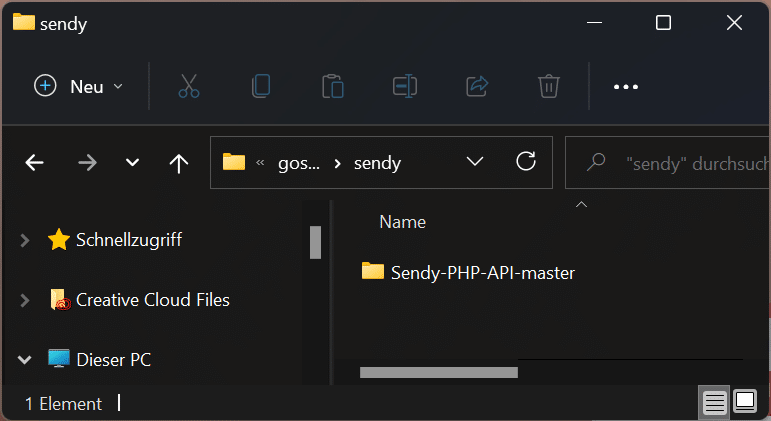This screenshot has height=421, width=771.
Task: Minimize the sendy Explorer window
Action: 594,23
